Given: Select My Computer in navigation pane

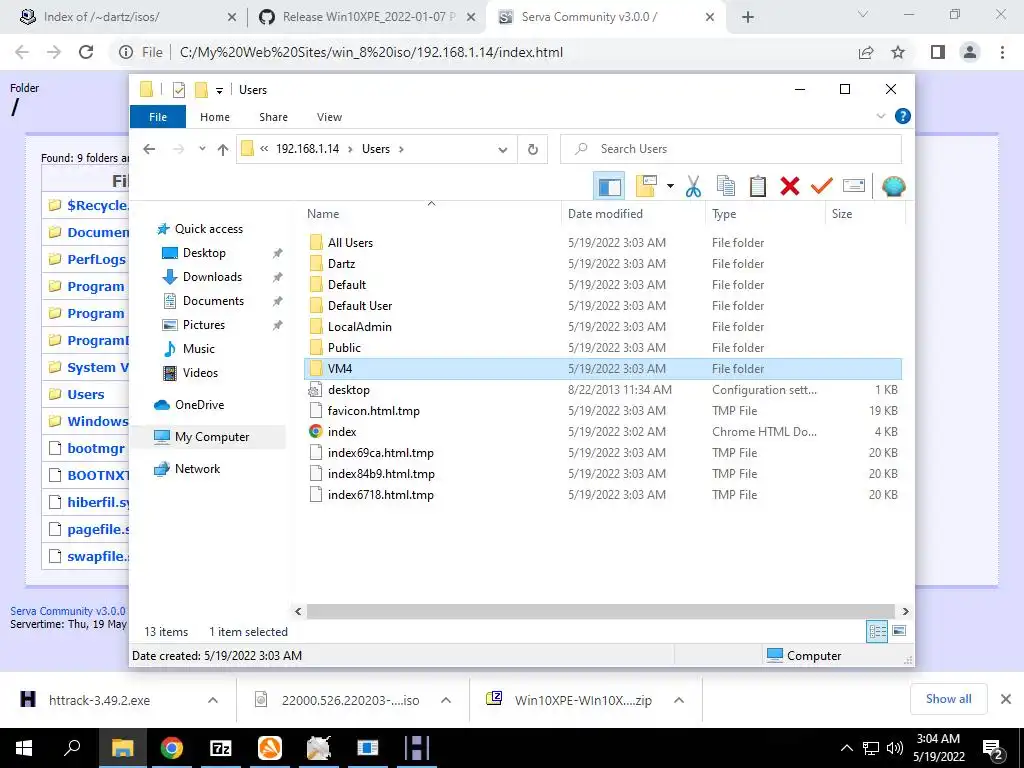Looking at the screenshot, I should coord(212,437).
